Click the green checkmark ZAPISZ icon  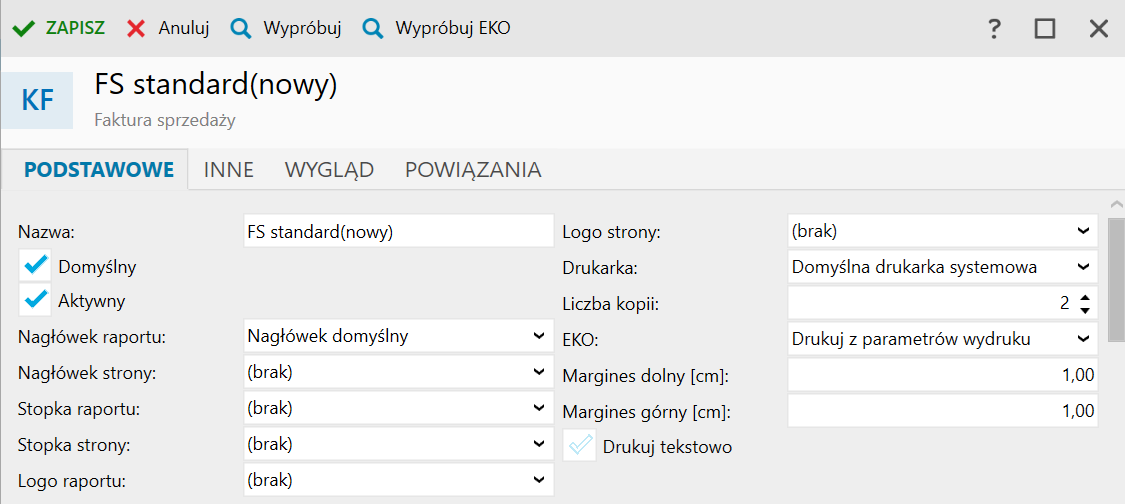[21, 29]
